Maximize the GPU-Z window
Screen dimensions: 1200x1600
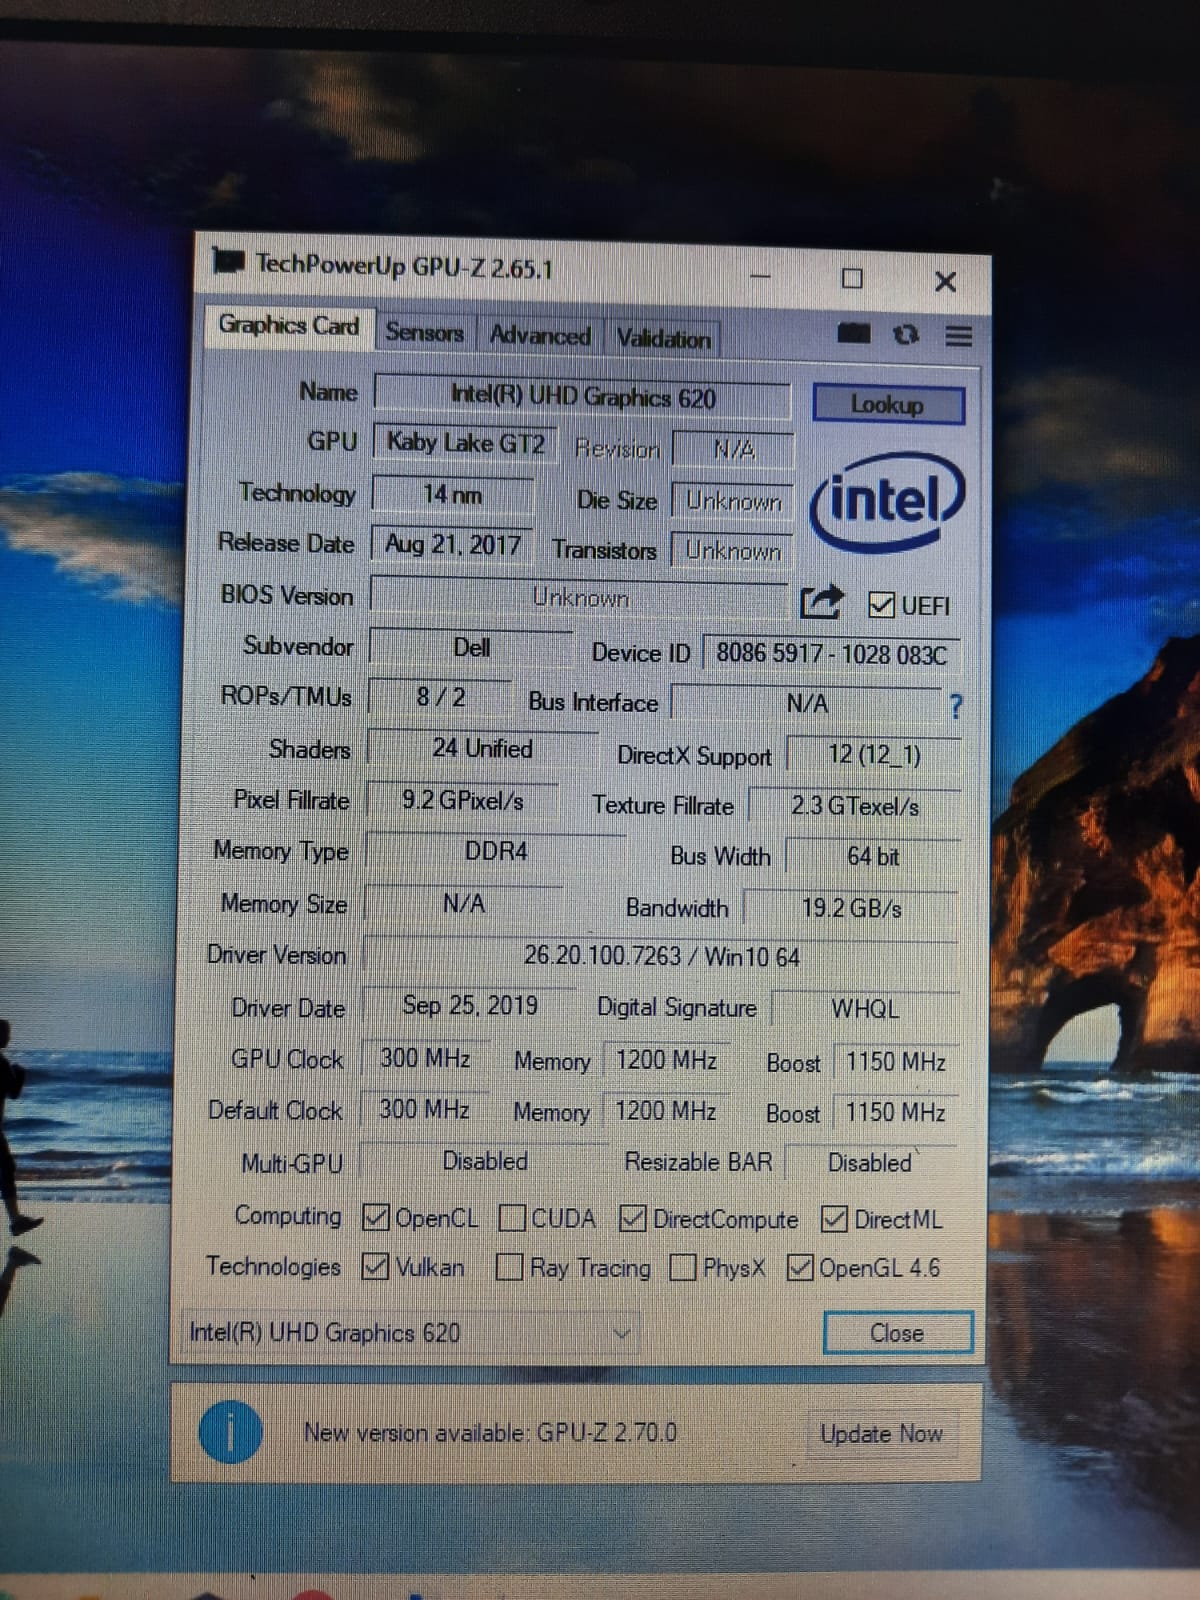[852, 278]
